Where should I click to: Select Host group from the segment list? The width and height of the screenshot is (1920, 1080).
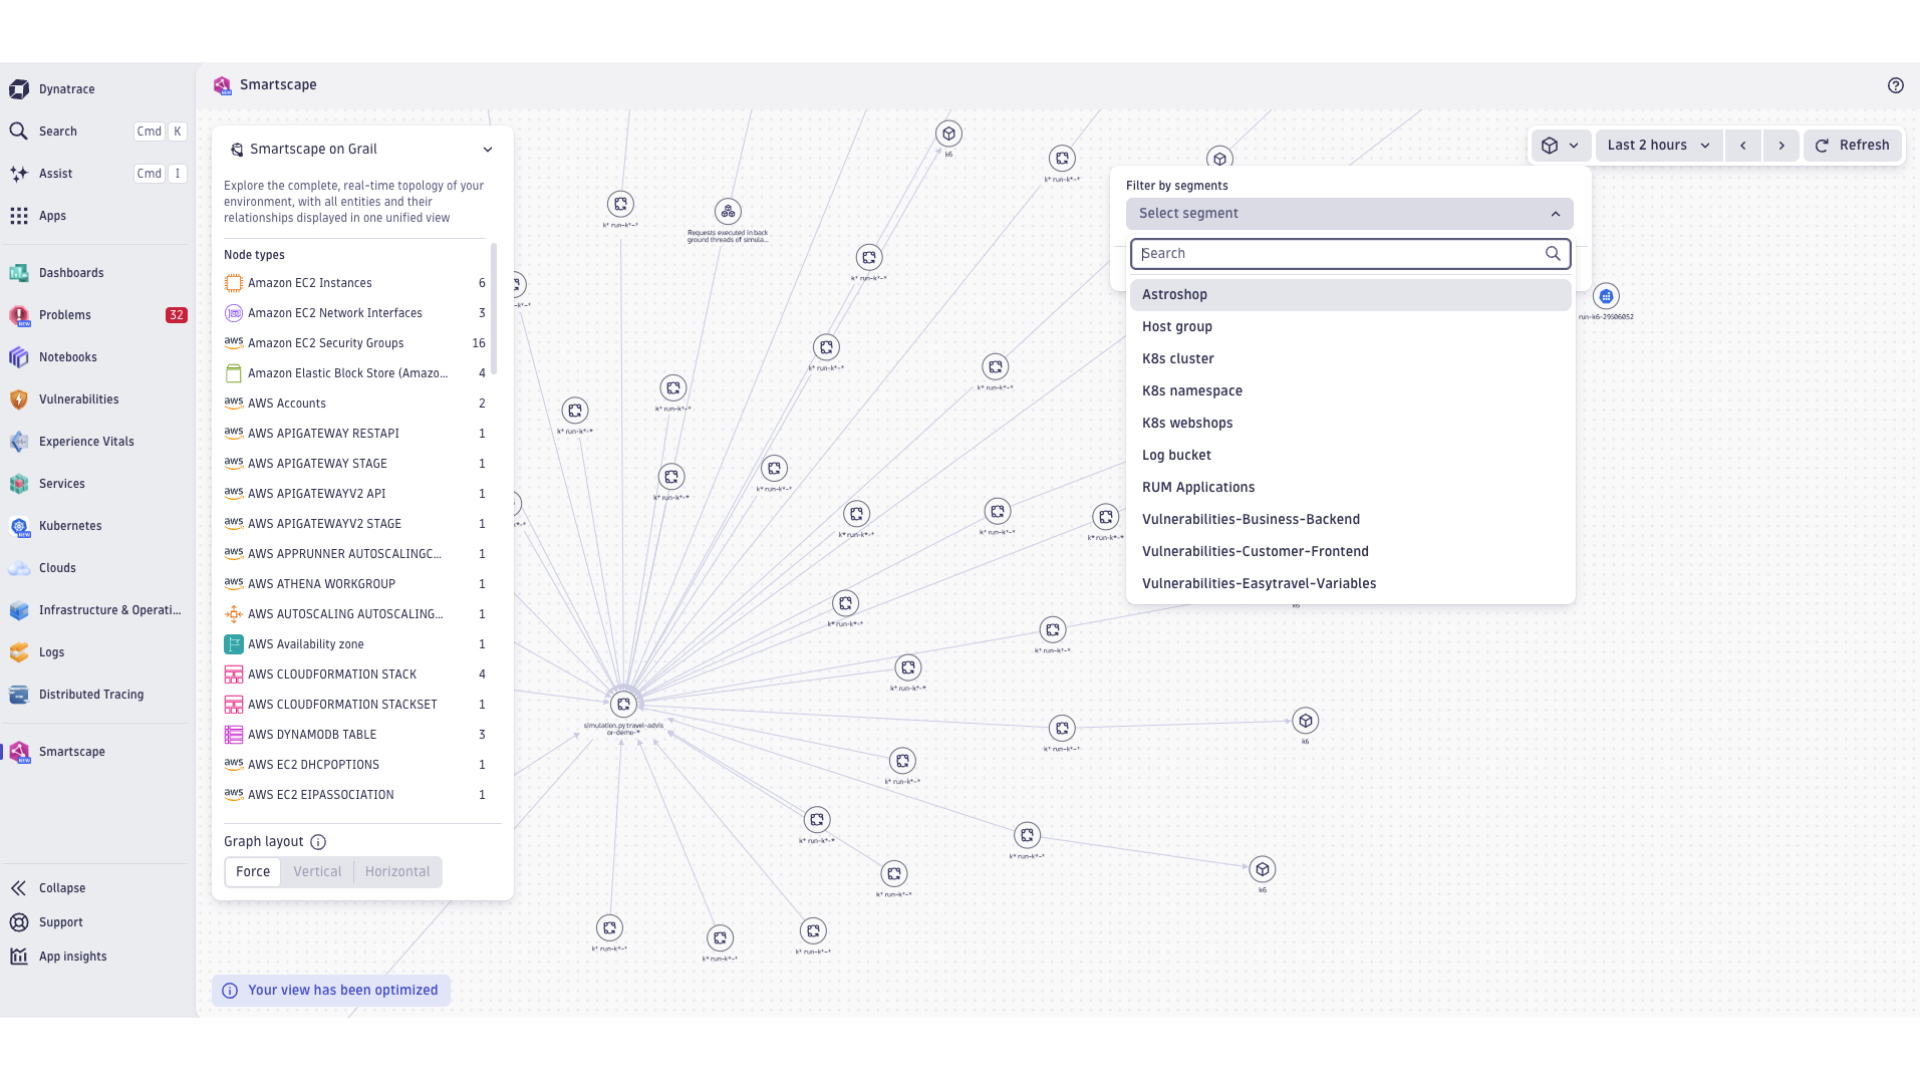(x=1177, y=326)
